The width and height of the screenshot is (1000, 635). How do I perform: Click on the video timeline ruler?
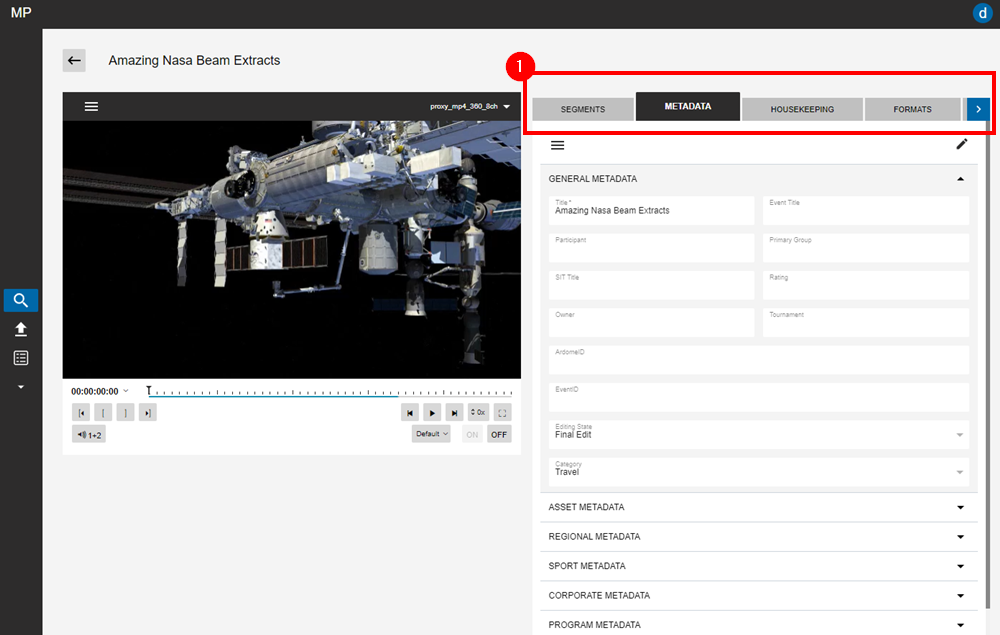tap(330, 392)
